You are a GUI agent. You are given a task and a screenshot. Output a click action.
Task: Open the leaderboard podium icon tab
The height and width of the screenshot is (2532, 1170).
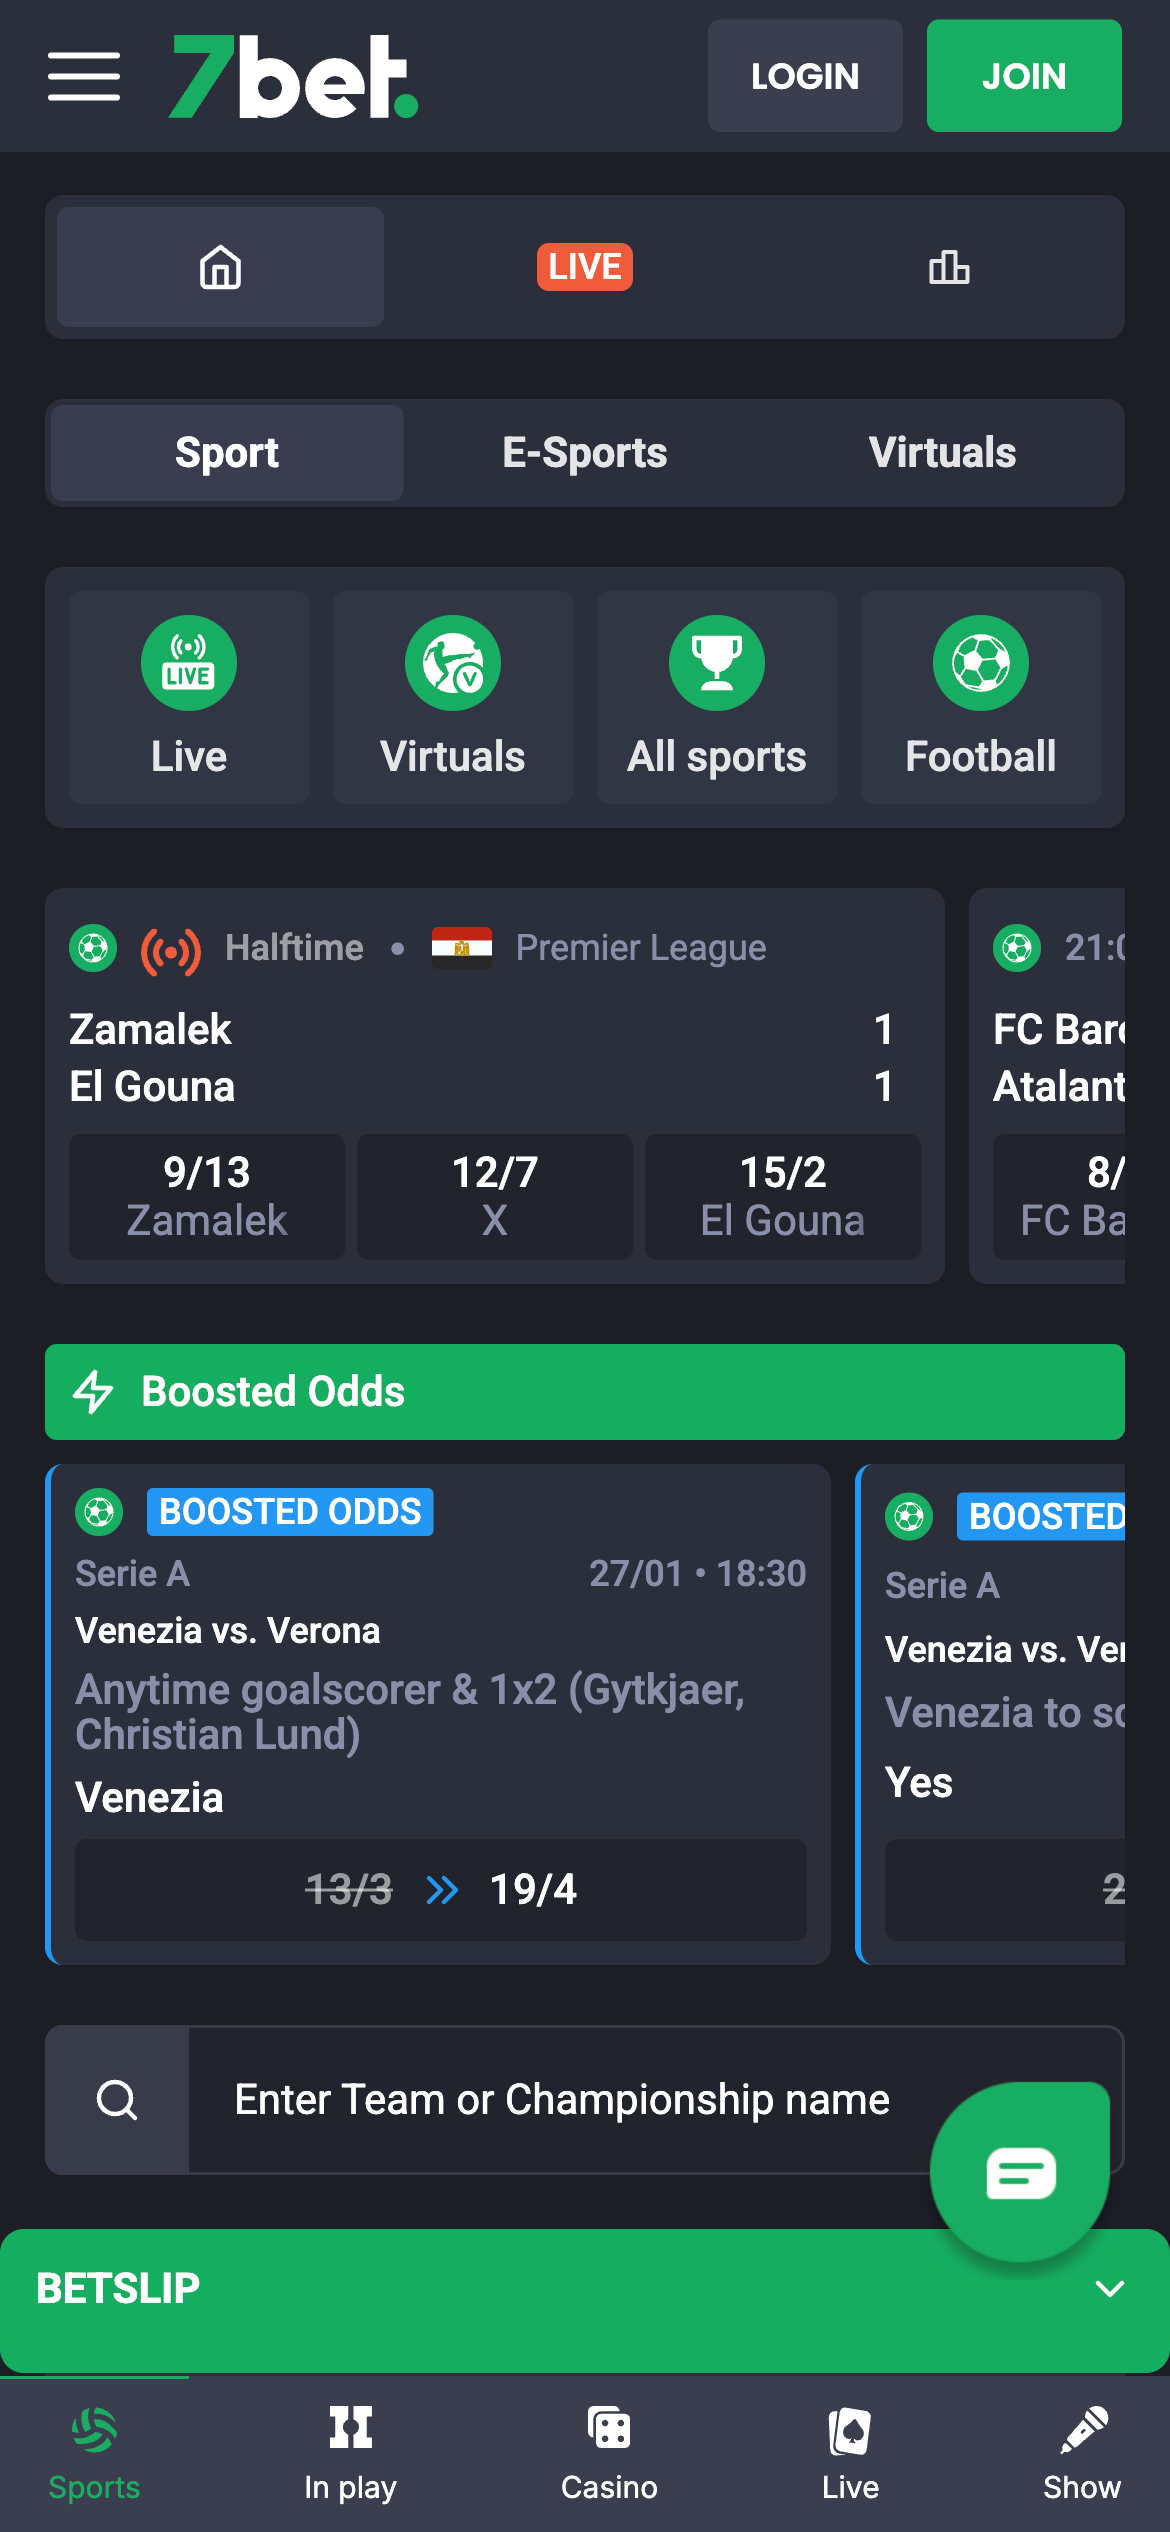pyautogui.click(x=949, y=267)
